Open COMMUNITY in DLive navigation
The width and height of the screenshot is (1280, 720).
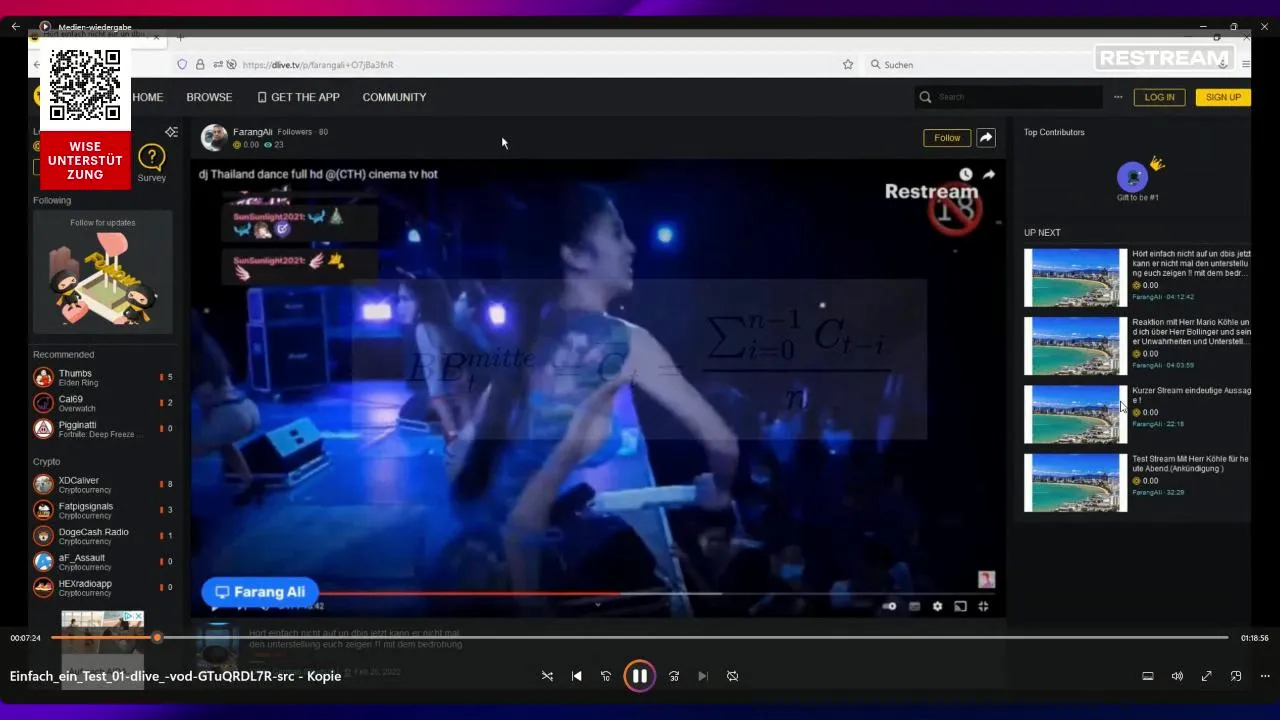tap(394, 97)
